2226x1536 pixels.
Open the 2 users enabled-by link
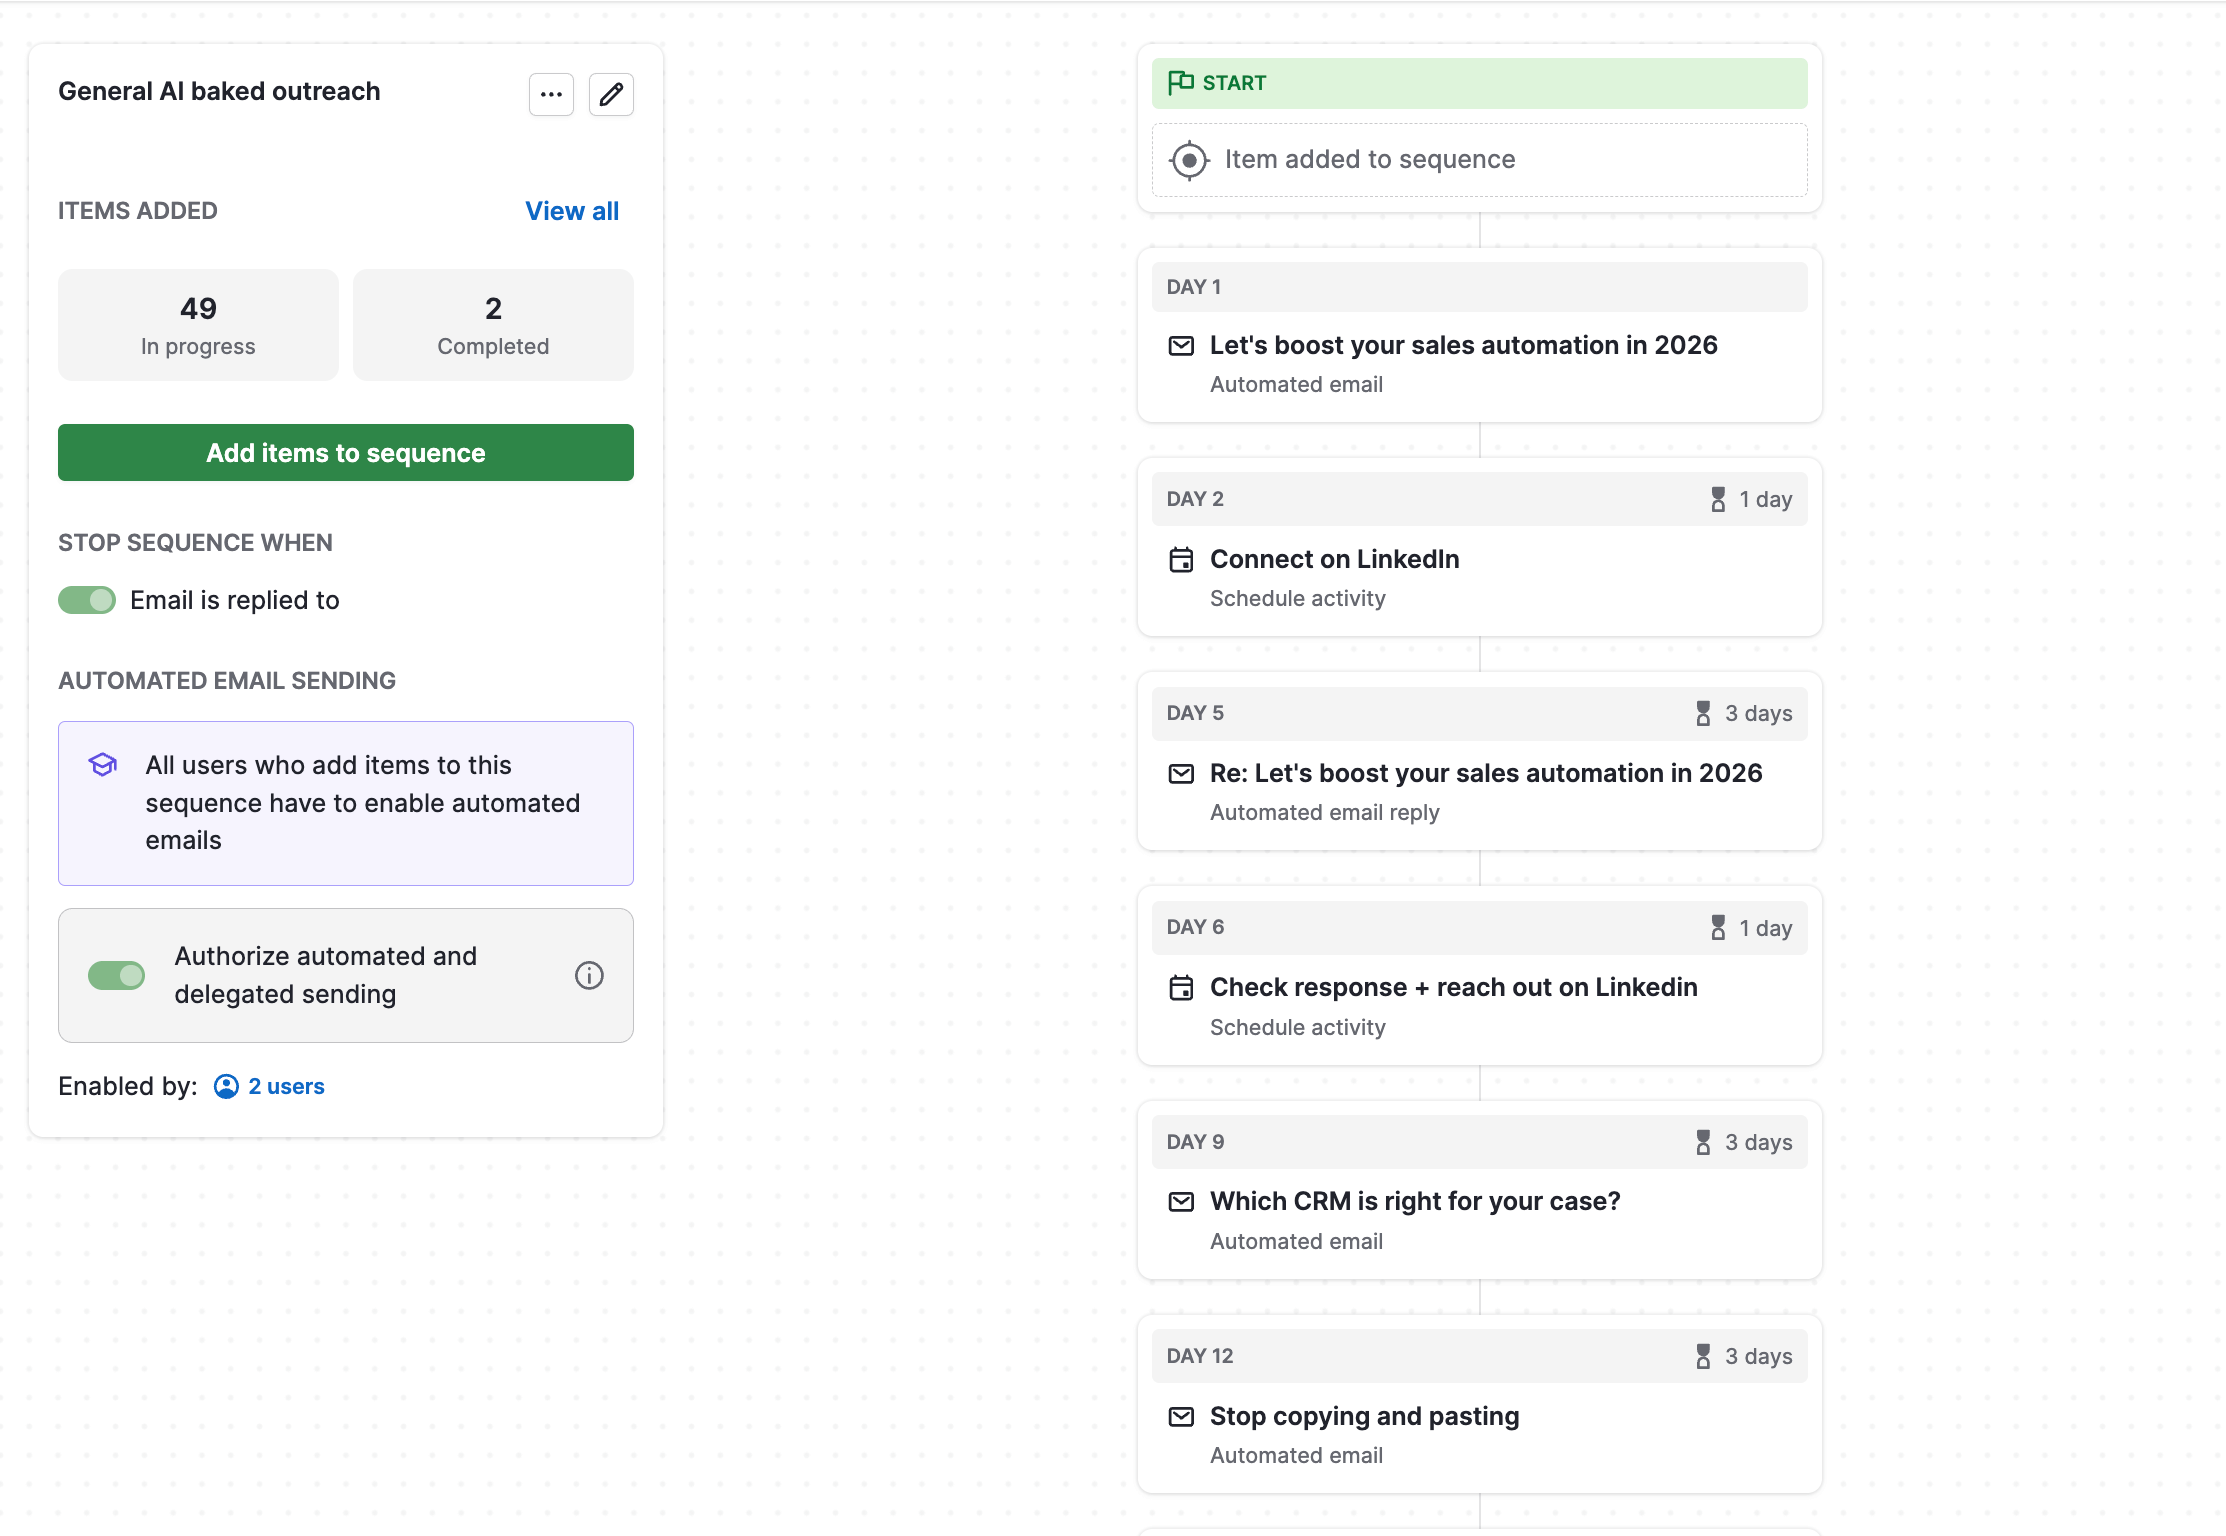(x=286, y=1086)
